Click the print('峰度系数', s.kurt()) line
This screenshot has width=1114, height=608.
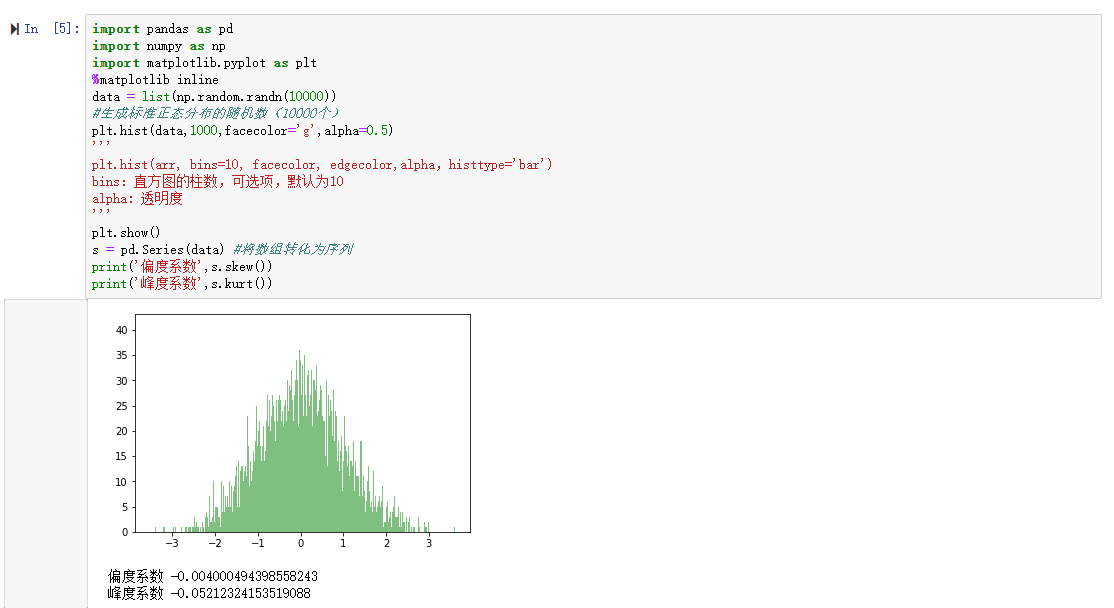click(x=182, y=284)
